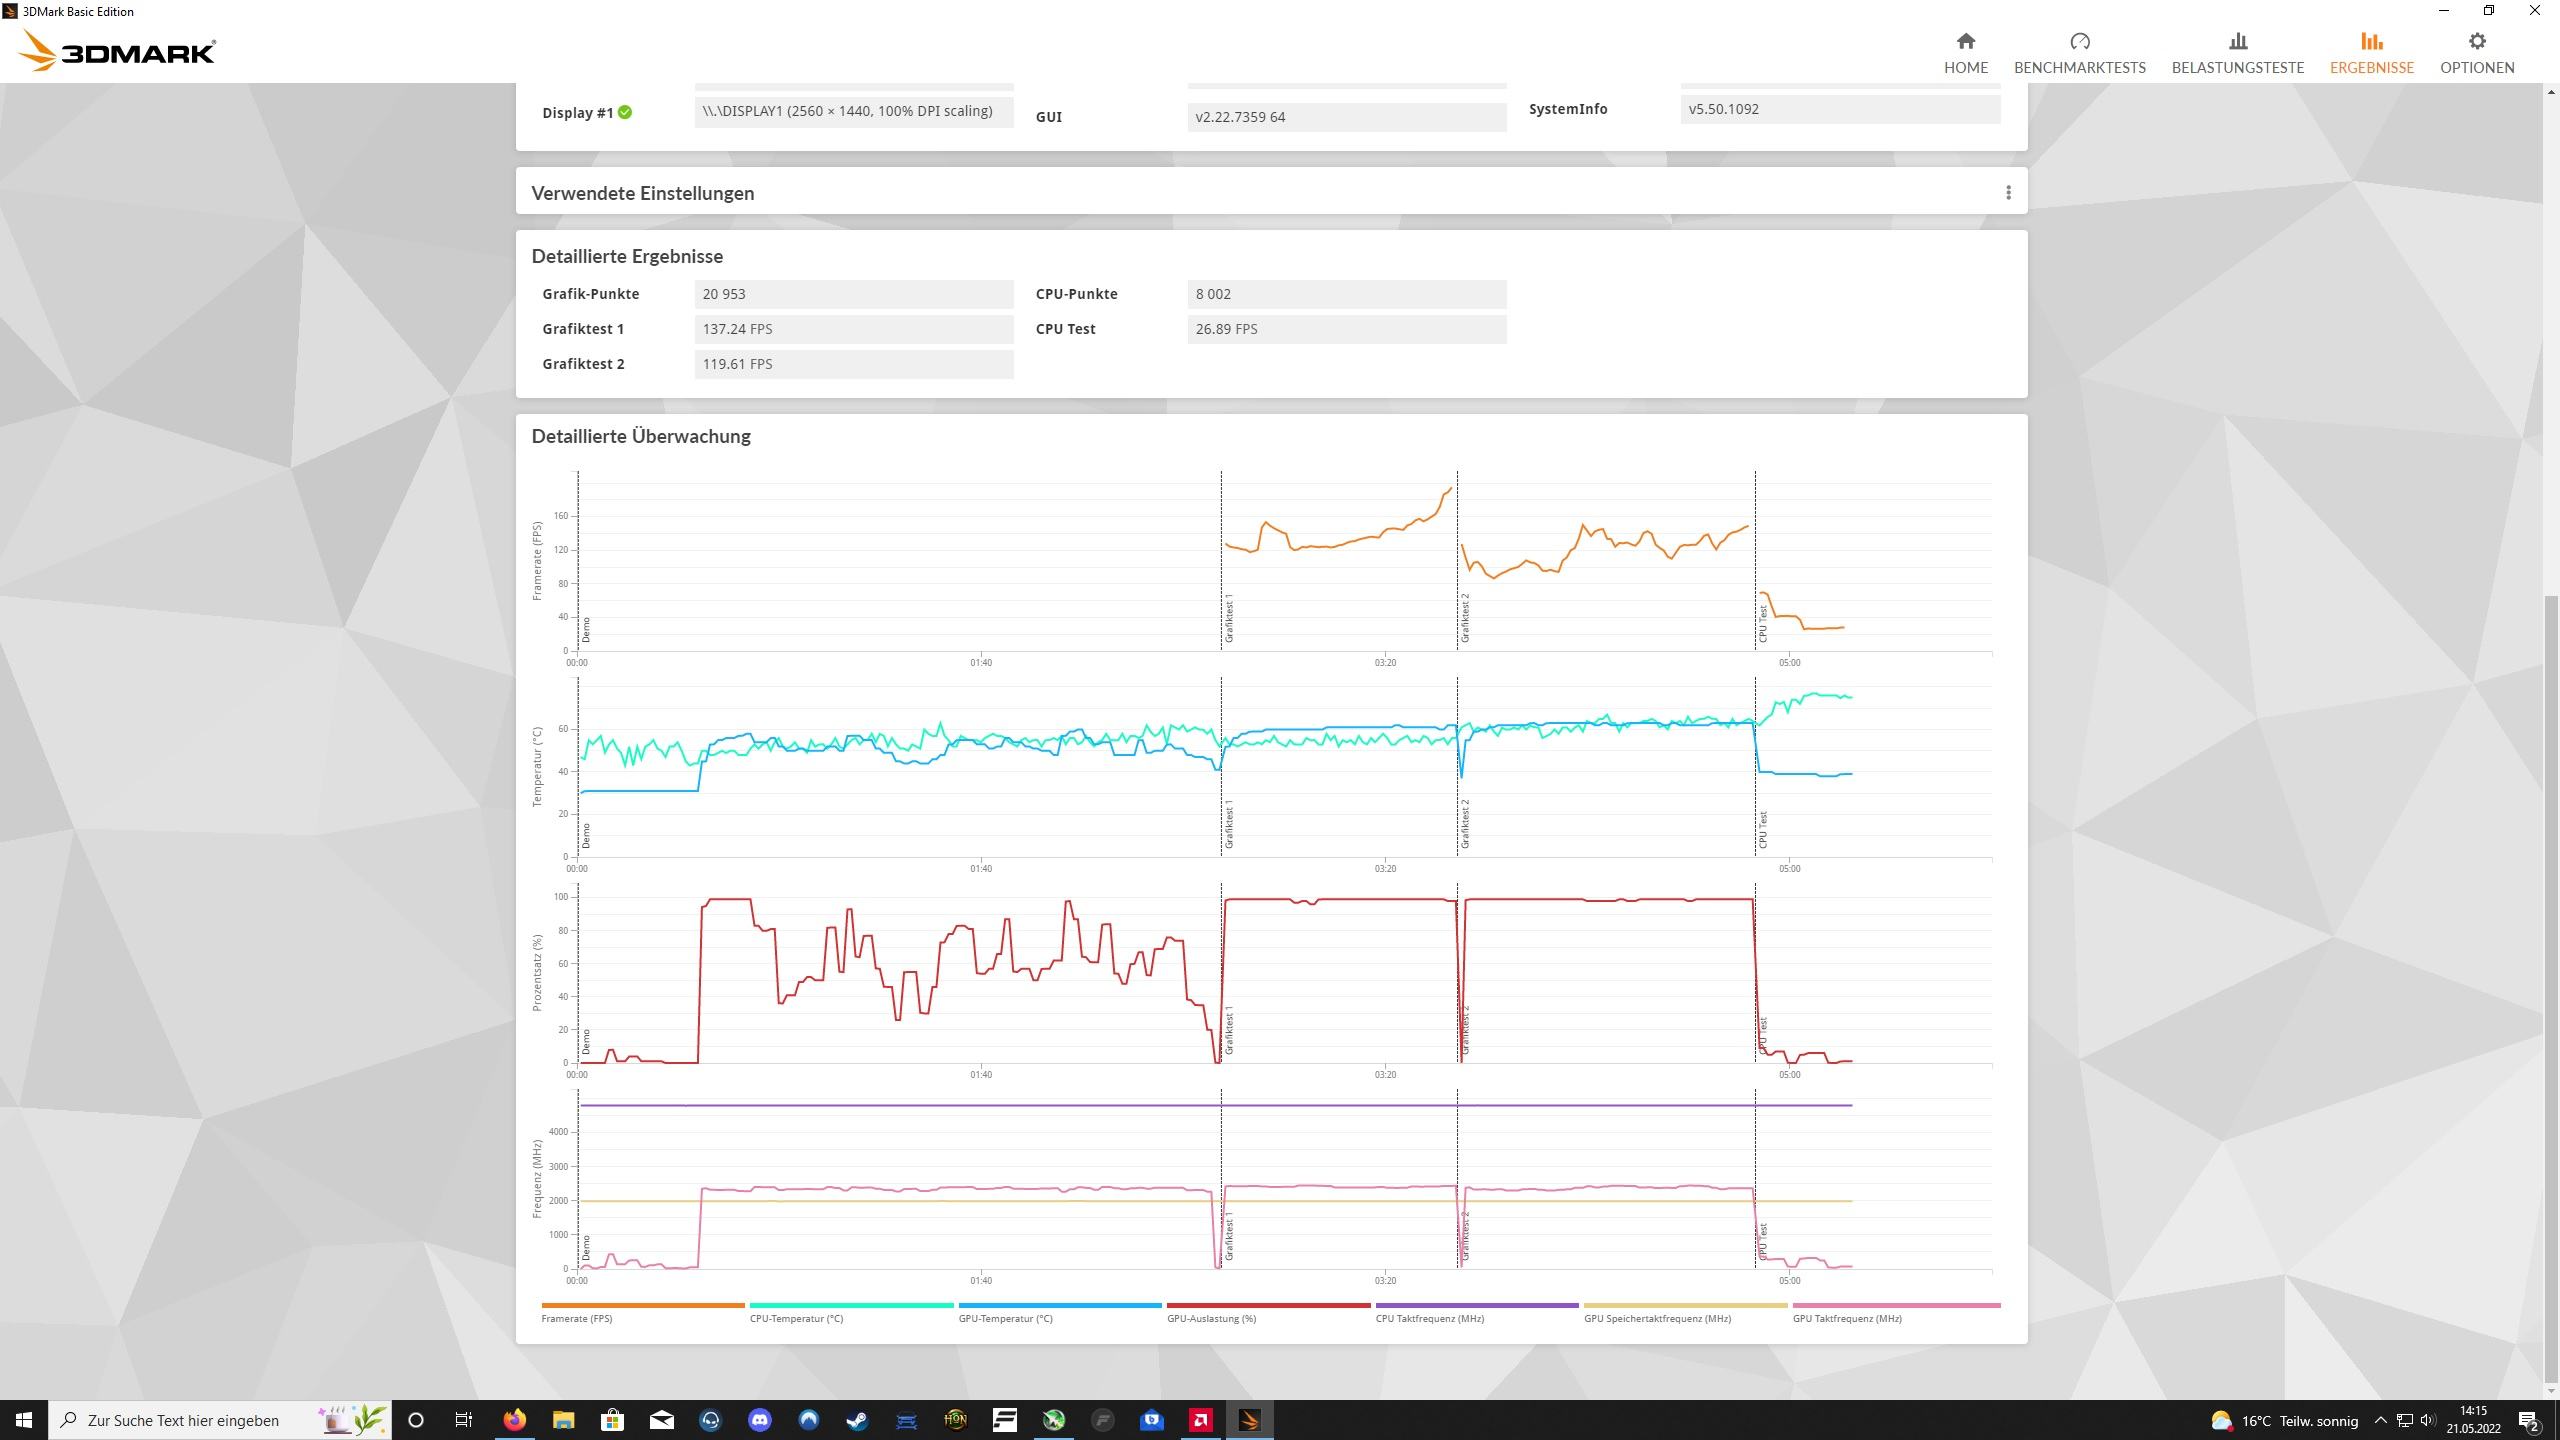This screenshot has height=1440, width=2560.
Task: Toggle GPU Taktfrequenz (MHz) legend entry
Action: coord(1896,1312)
